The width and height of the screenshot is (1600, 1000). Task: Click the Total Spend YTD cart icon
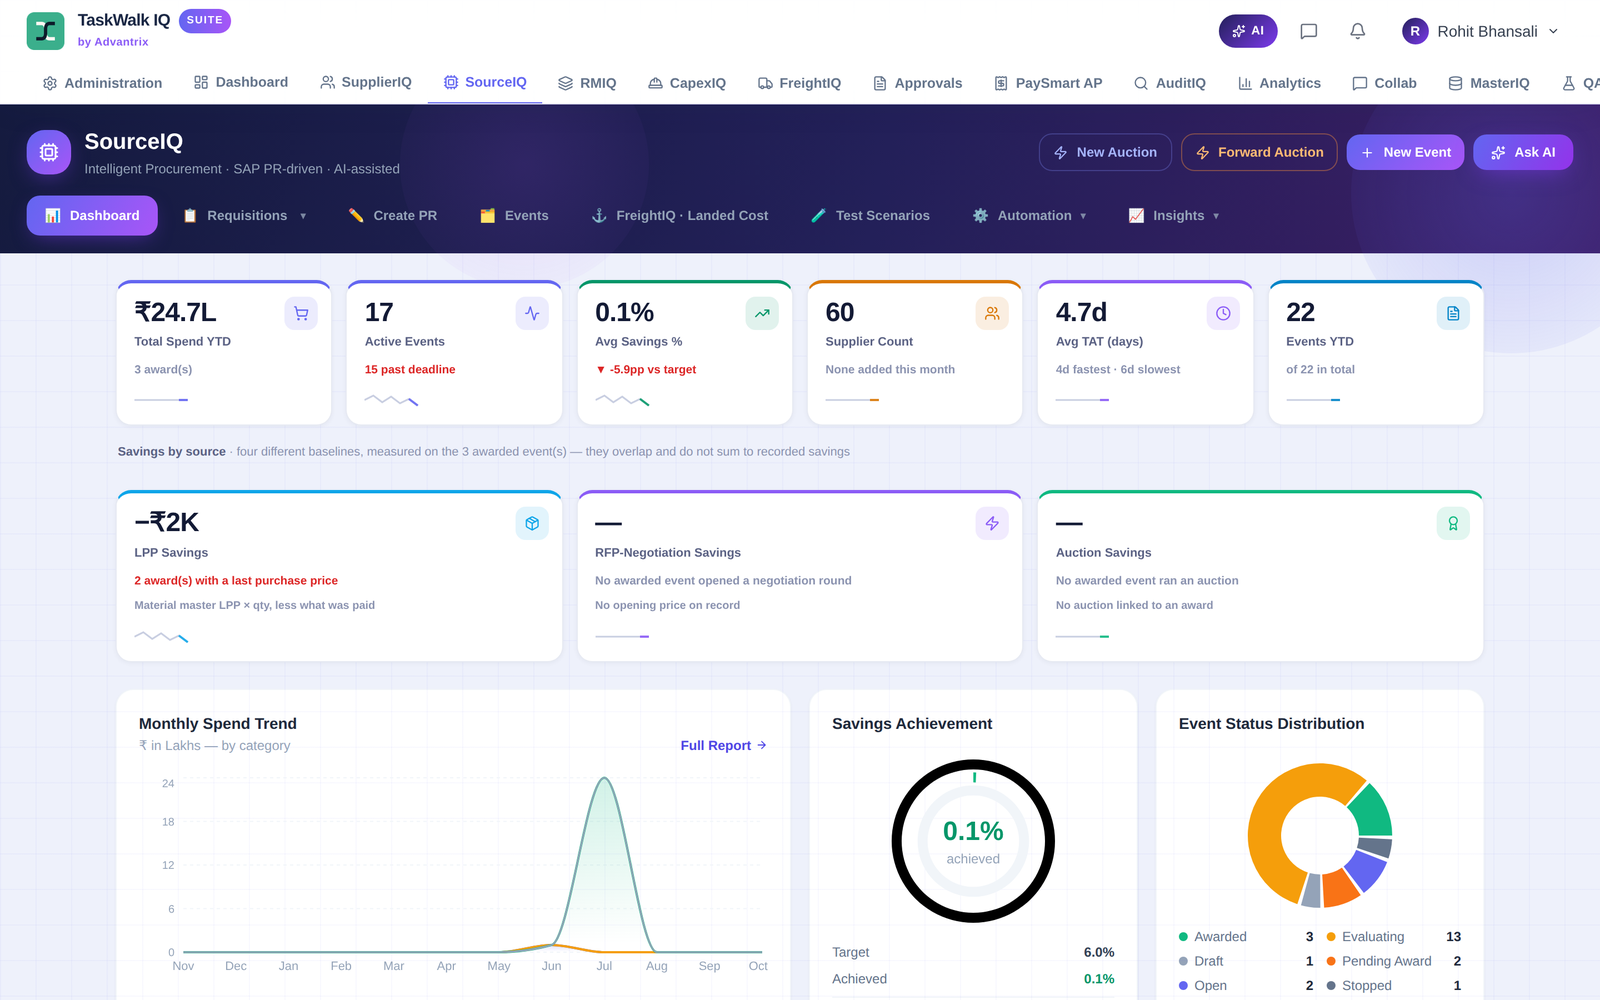point(301,313)
